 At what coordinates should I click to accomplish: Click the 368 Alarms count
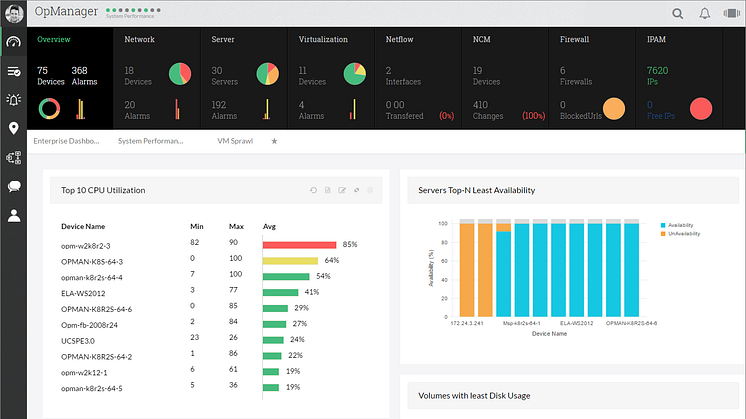click(84, 76)
